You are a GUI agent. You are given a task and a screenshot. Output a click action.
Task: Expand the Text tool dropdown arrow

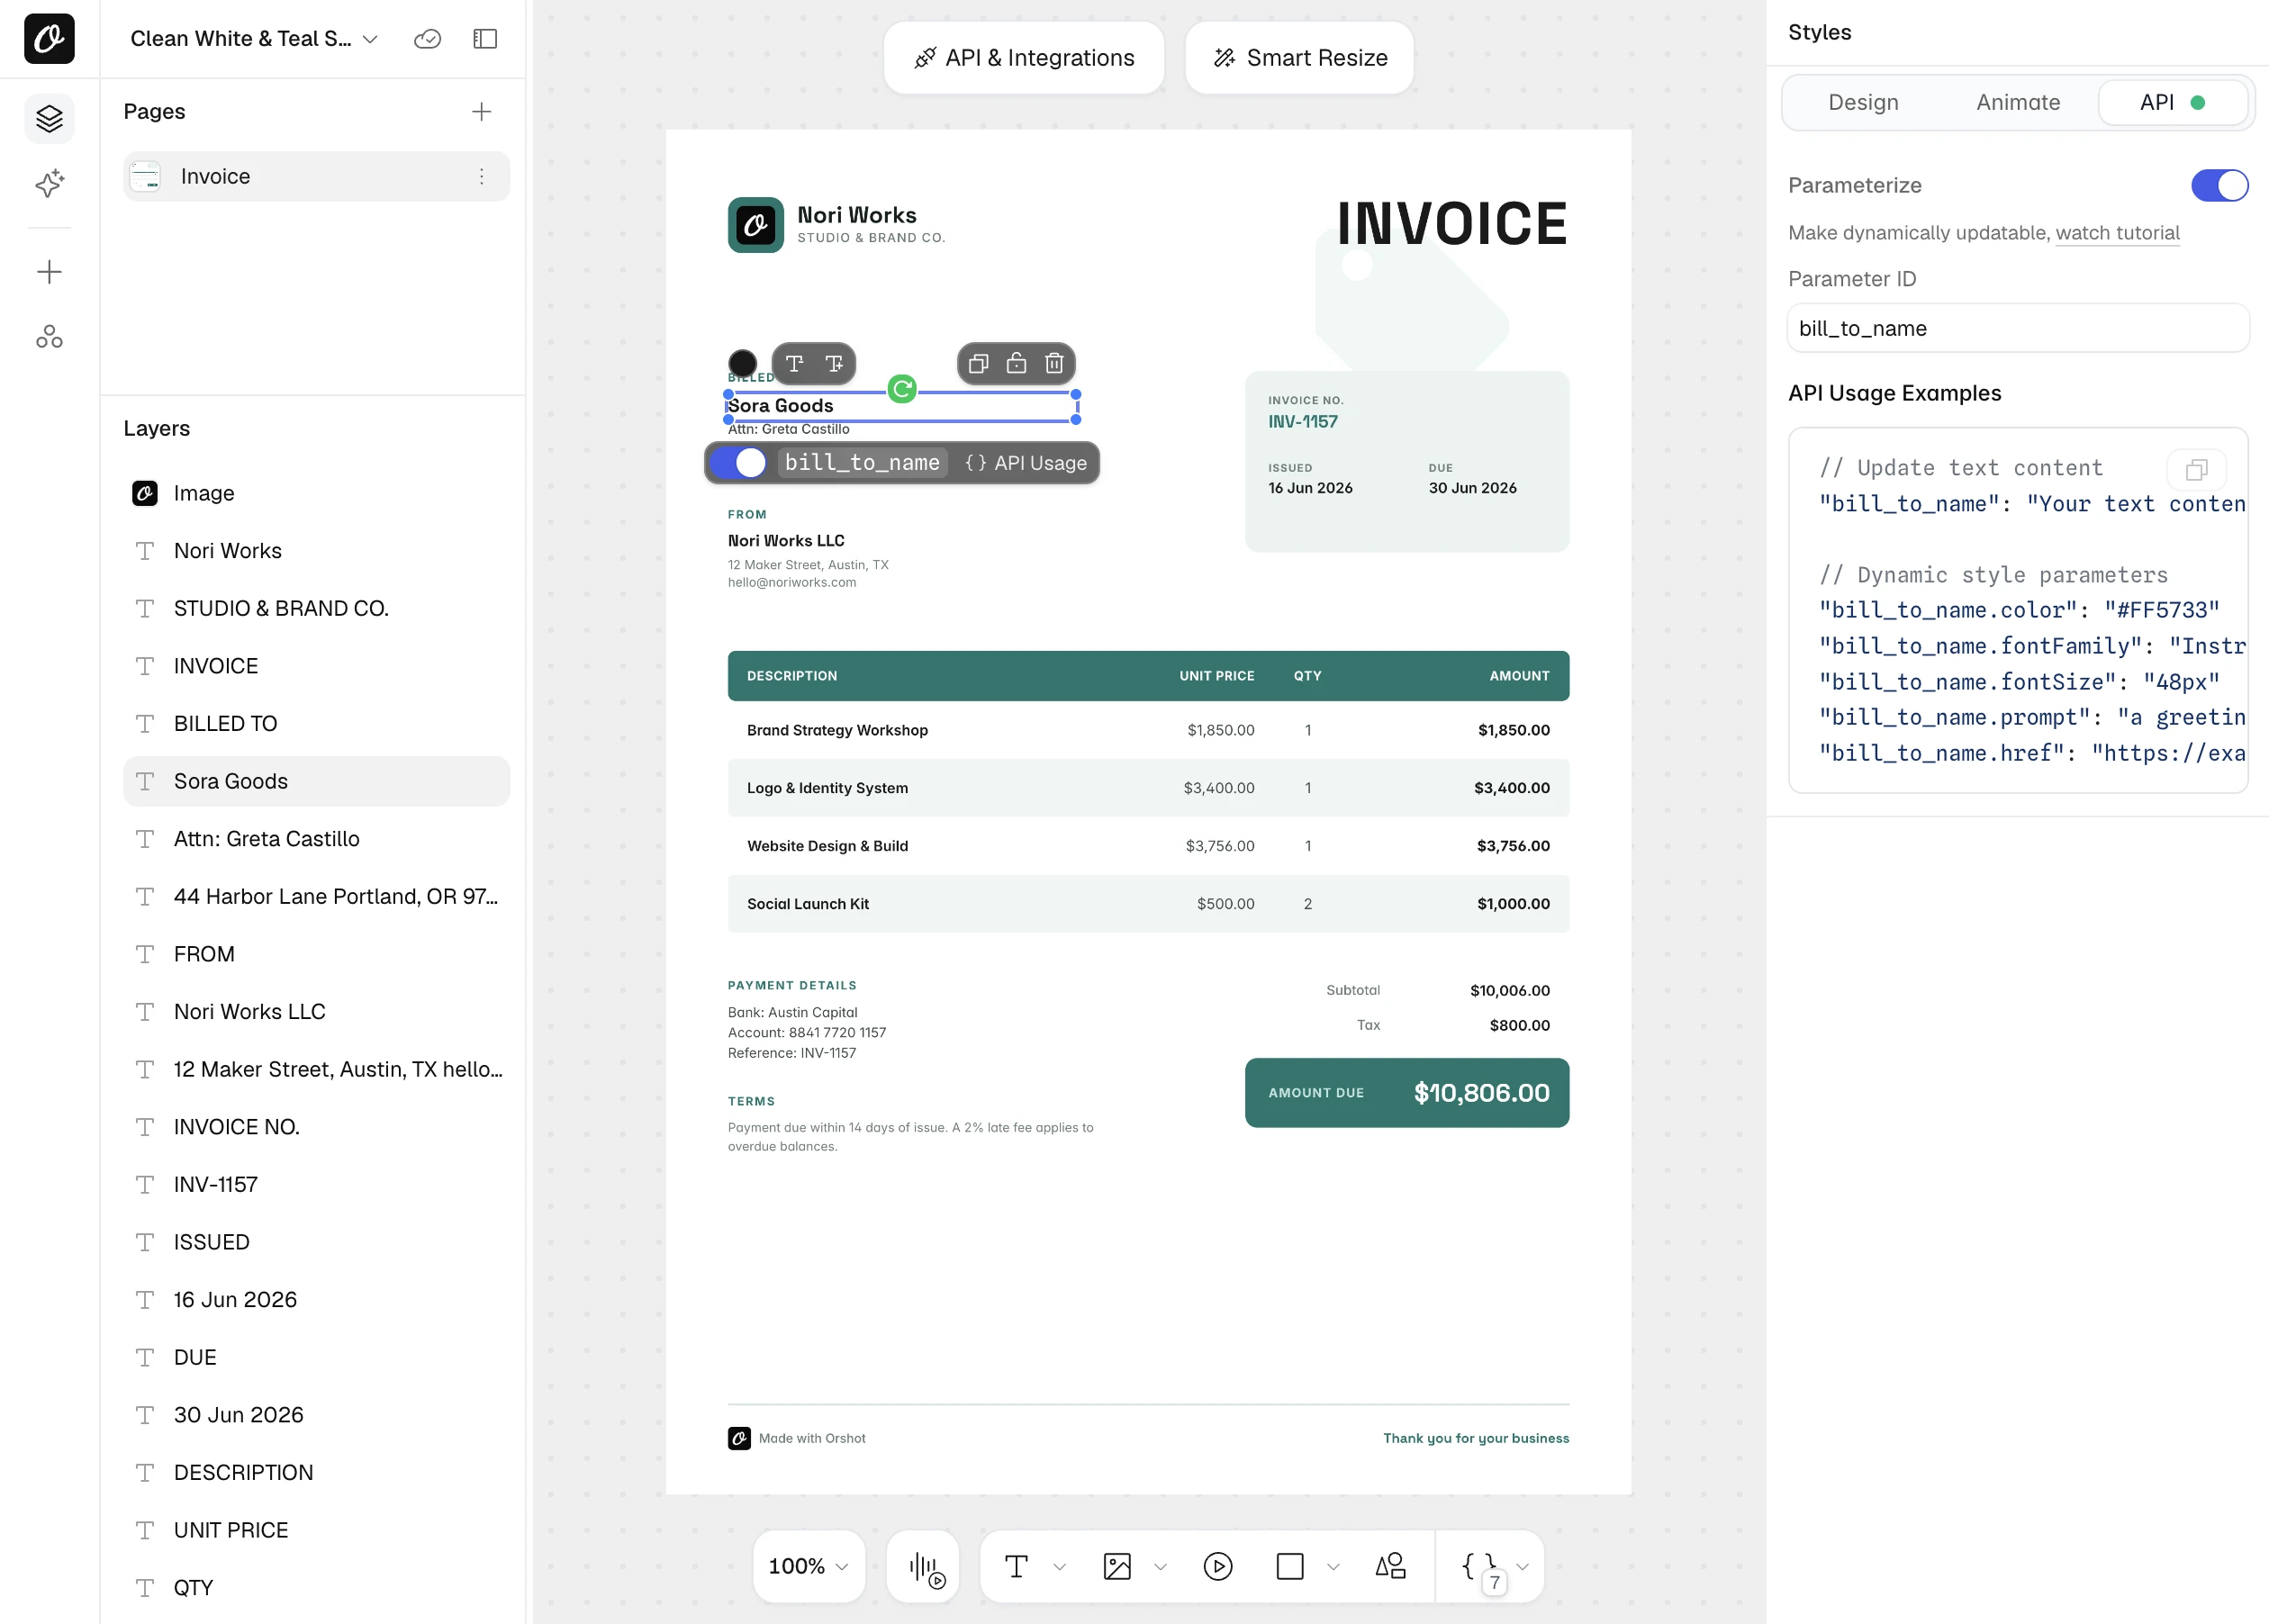click(1059, 1567)
